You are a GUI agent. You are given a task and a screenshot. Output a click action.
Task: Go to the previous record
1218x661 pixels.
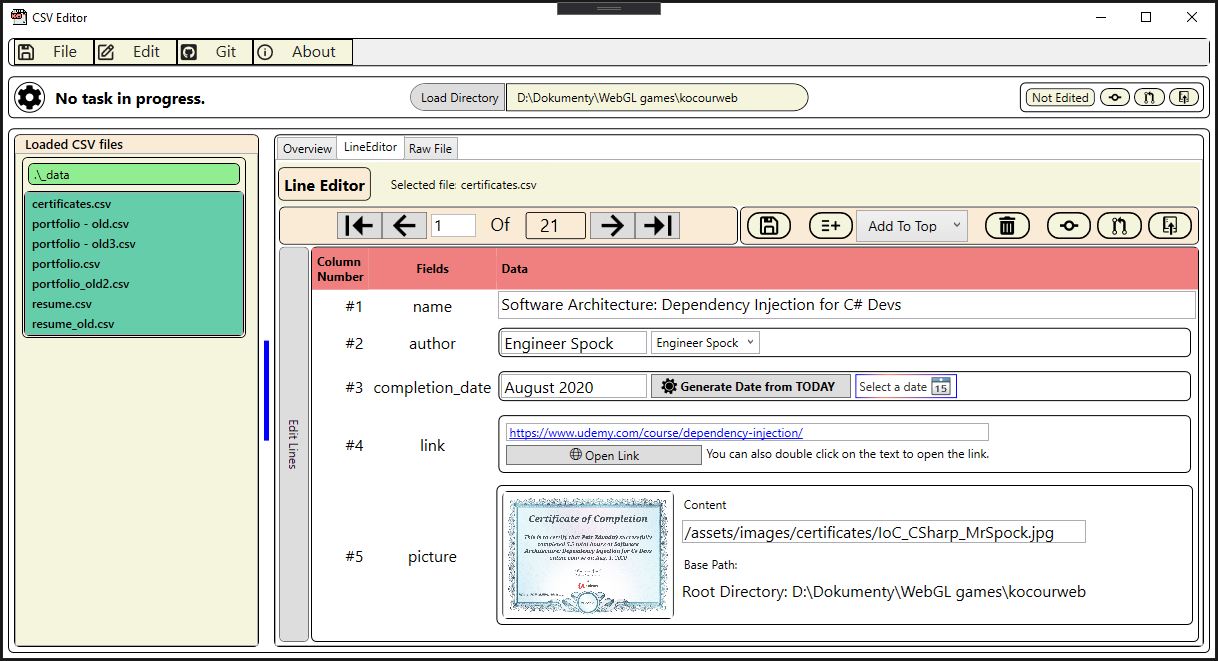(404, 226)
